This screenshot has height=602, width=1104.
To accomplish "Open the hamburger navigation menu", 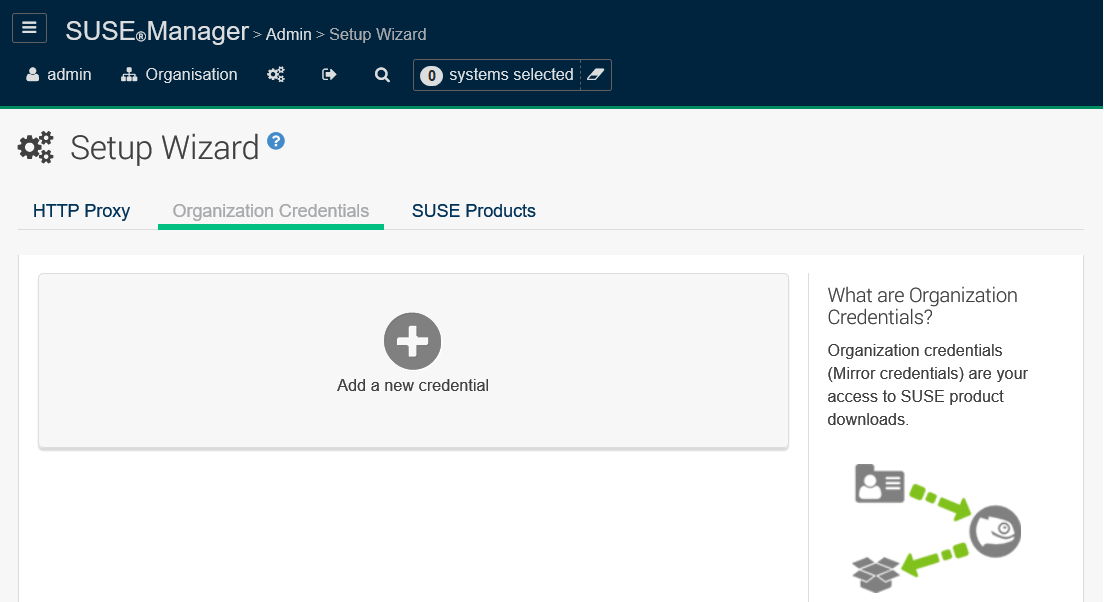I will [29, 28].
